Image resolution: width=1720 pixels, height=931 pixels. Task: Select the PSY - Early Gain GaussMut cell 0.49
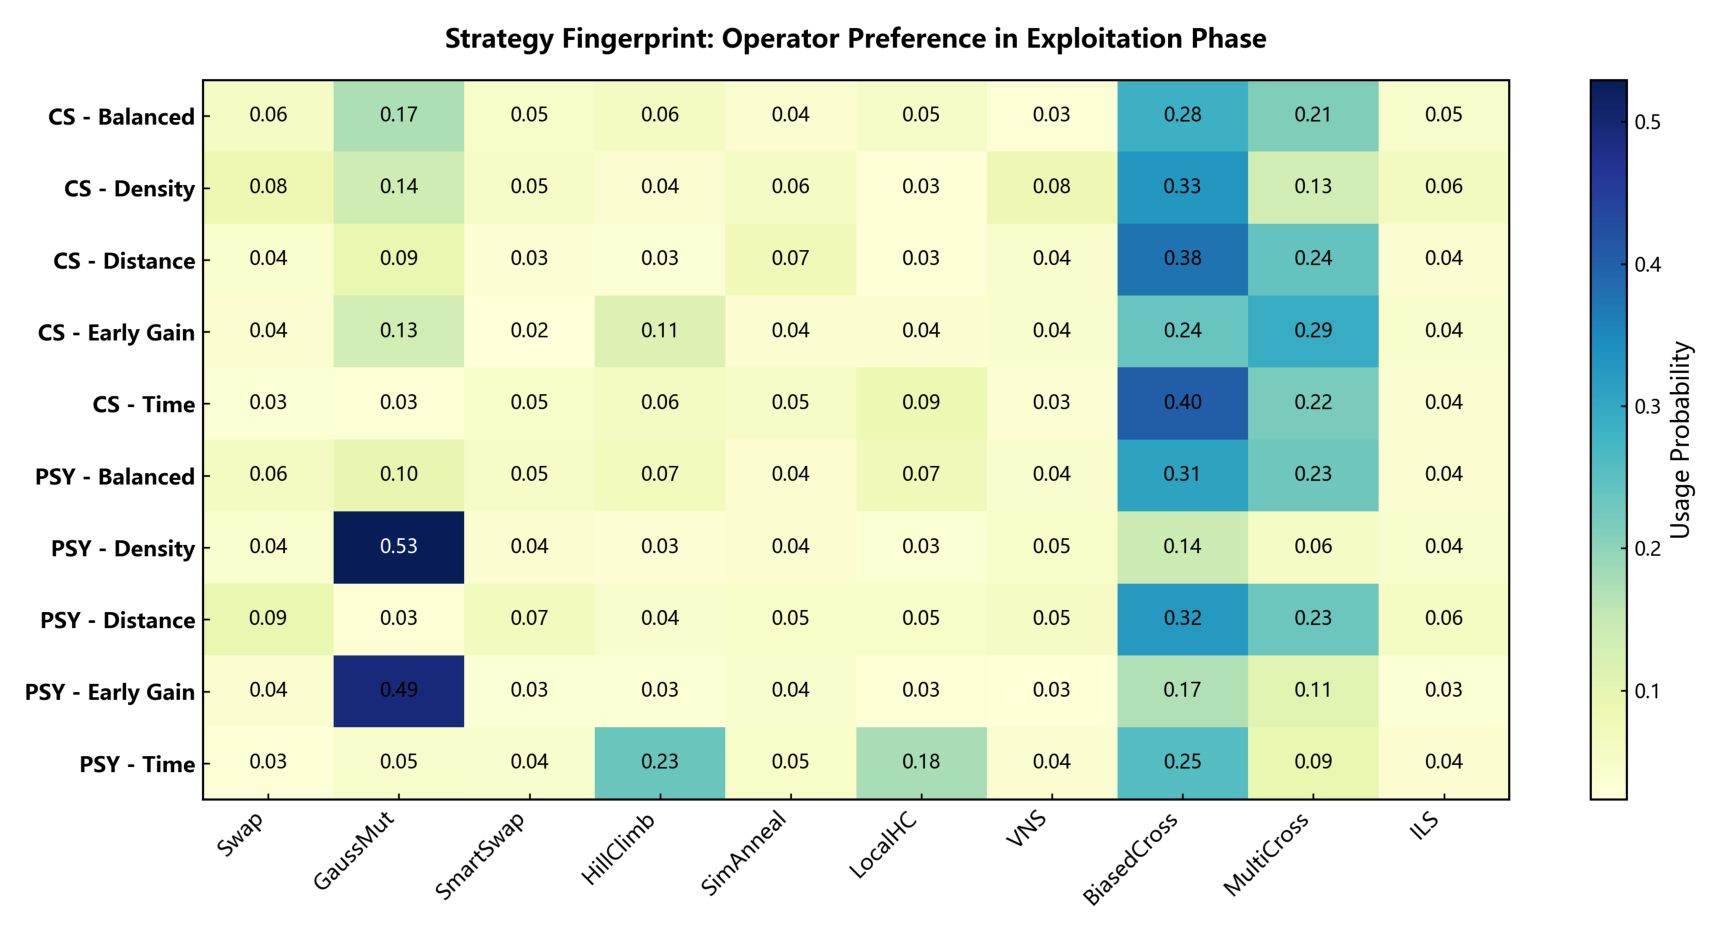click(399, 691)
